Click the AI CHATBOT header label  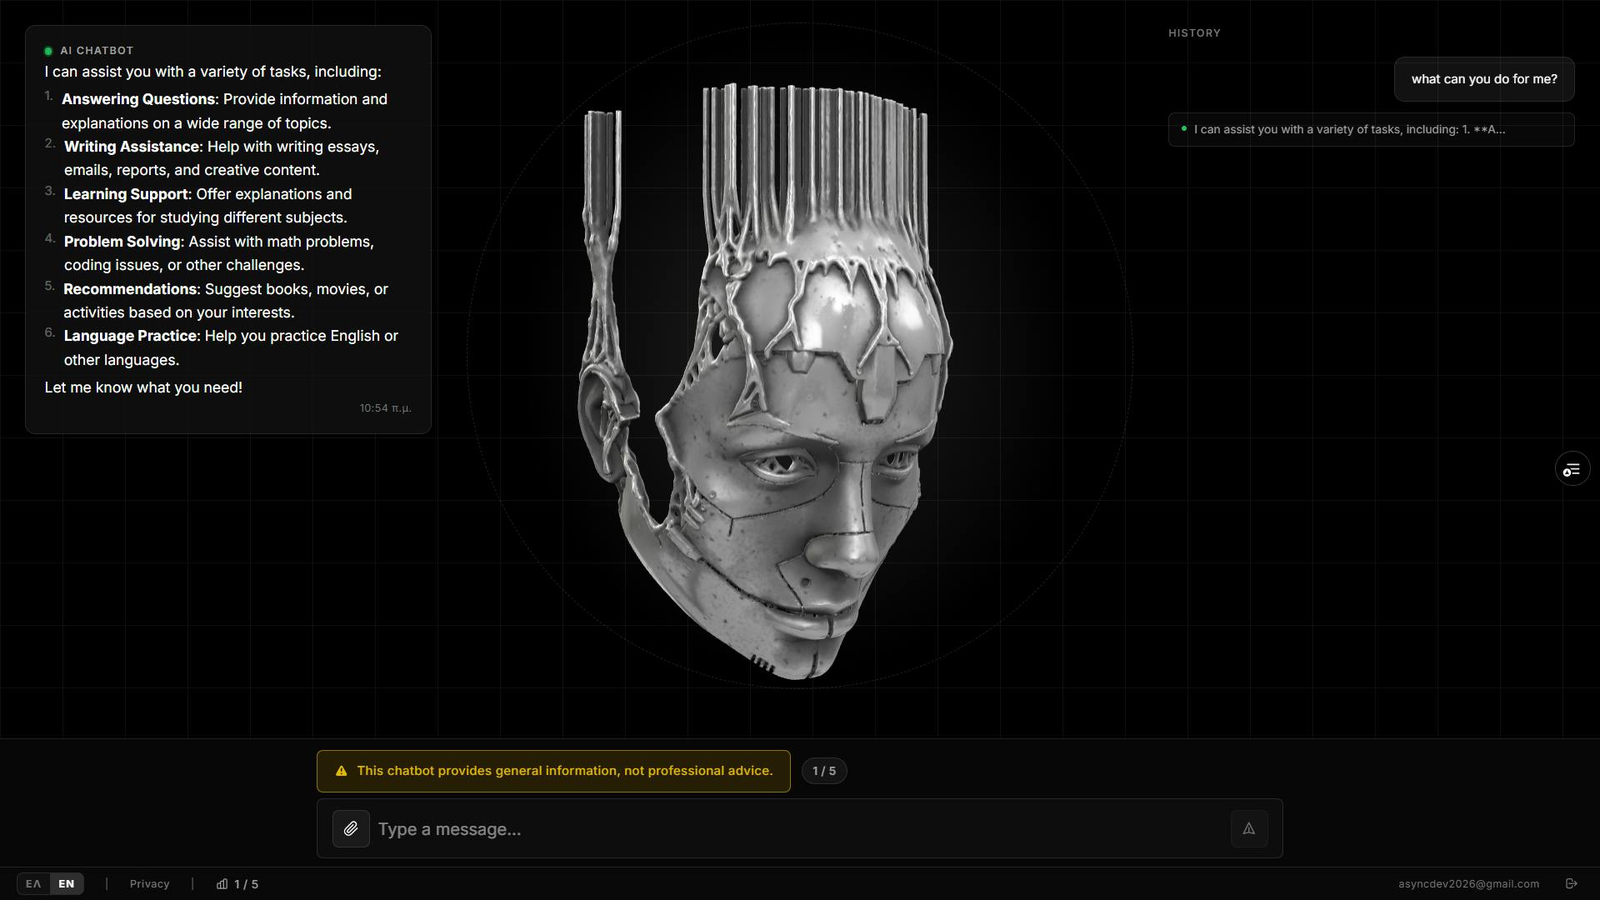coord(96,51)
